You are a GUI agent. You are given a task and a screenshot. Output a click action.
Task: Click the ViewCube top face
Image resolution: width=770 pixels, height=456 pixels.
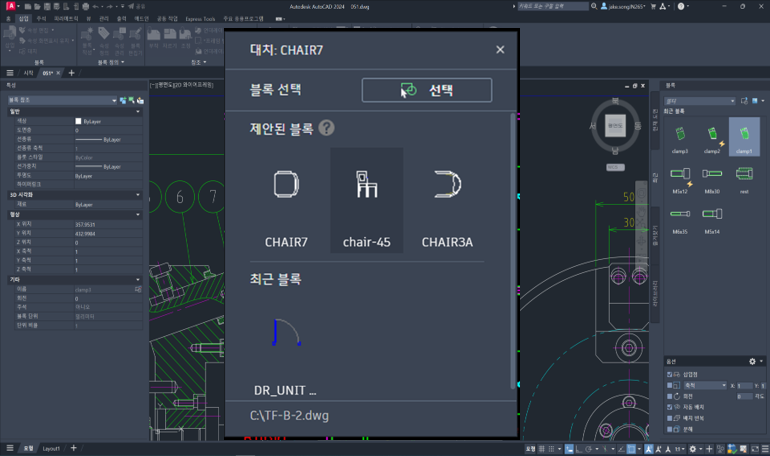click(x=615, y=126)
